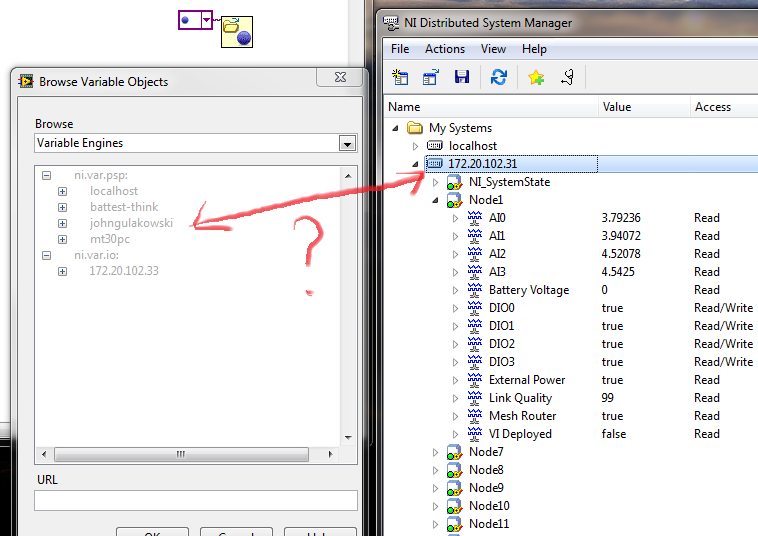The height and width of the screenshot is (536, 758).
Task: Click the vertical scrollbar up arrow in browse tree
Action: click(348, 176)
